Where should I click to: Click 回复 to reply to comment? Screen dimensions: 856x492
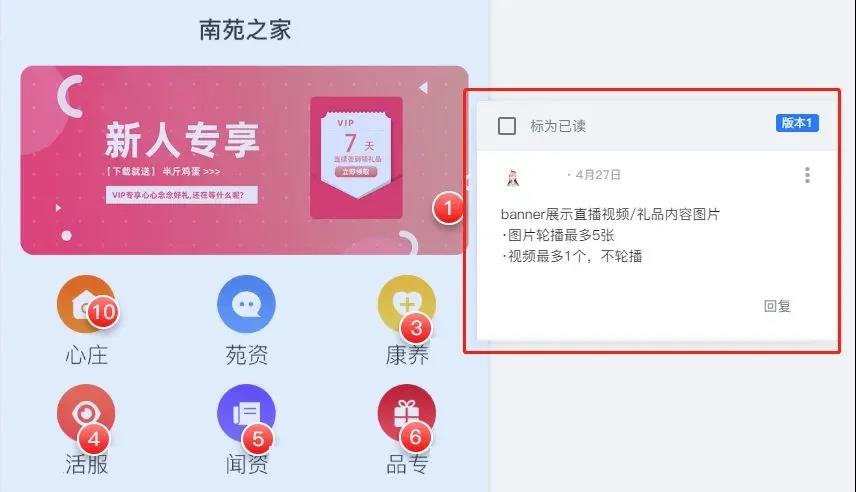pyautogui.click(x=777, y=306)
